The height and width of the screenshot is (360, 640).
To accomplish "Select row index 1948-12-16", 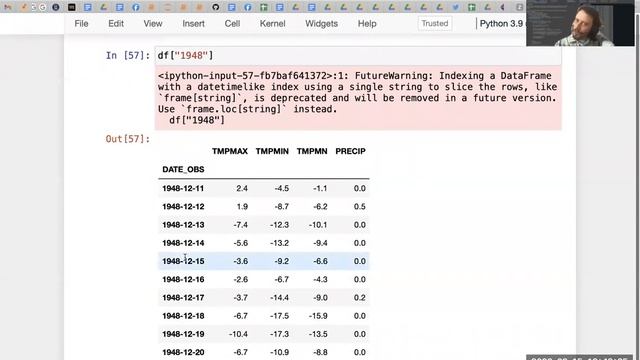I will coord(183,280).
